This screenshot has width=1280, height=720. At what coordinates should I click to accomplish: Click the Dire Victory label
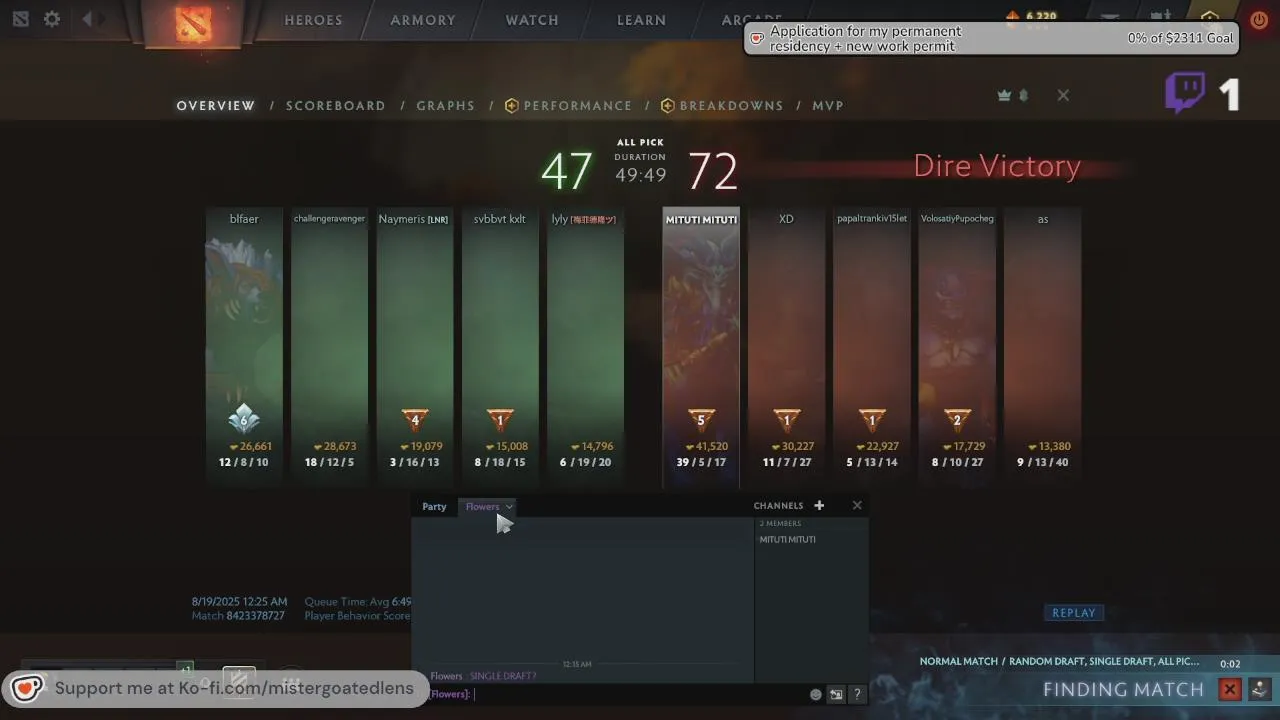(x=997, y=166)
